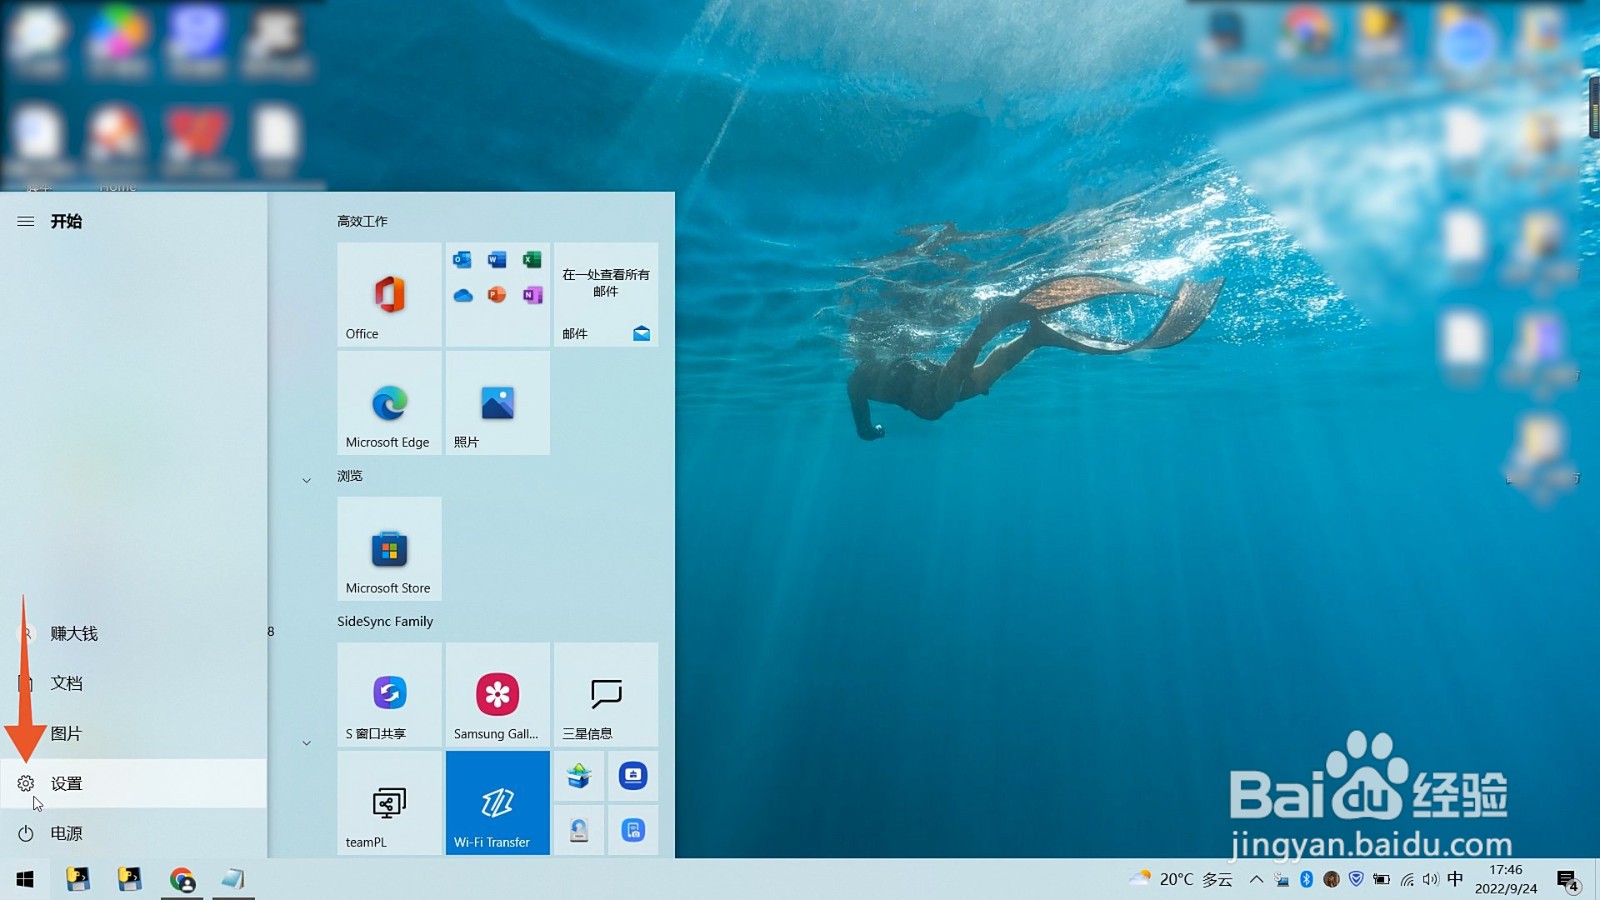
Task: Open the small phone screenshot icon tile
Action: [x=633, y=830]
